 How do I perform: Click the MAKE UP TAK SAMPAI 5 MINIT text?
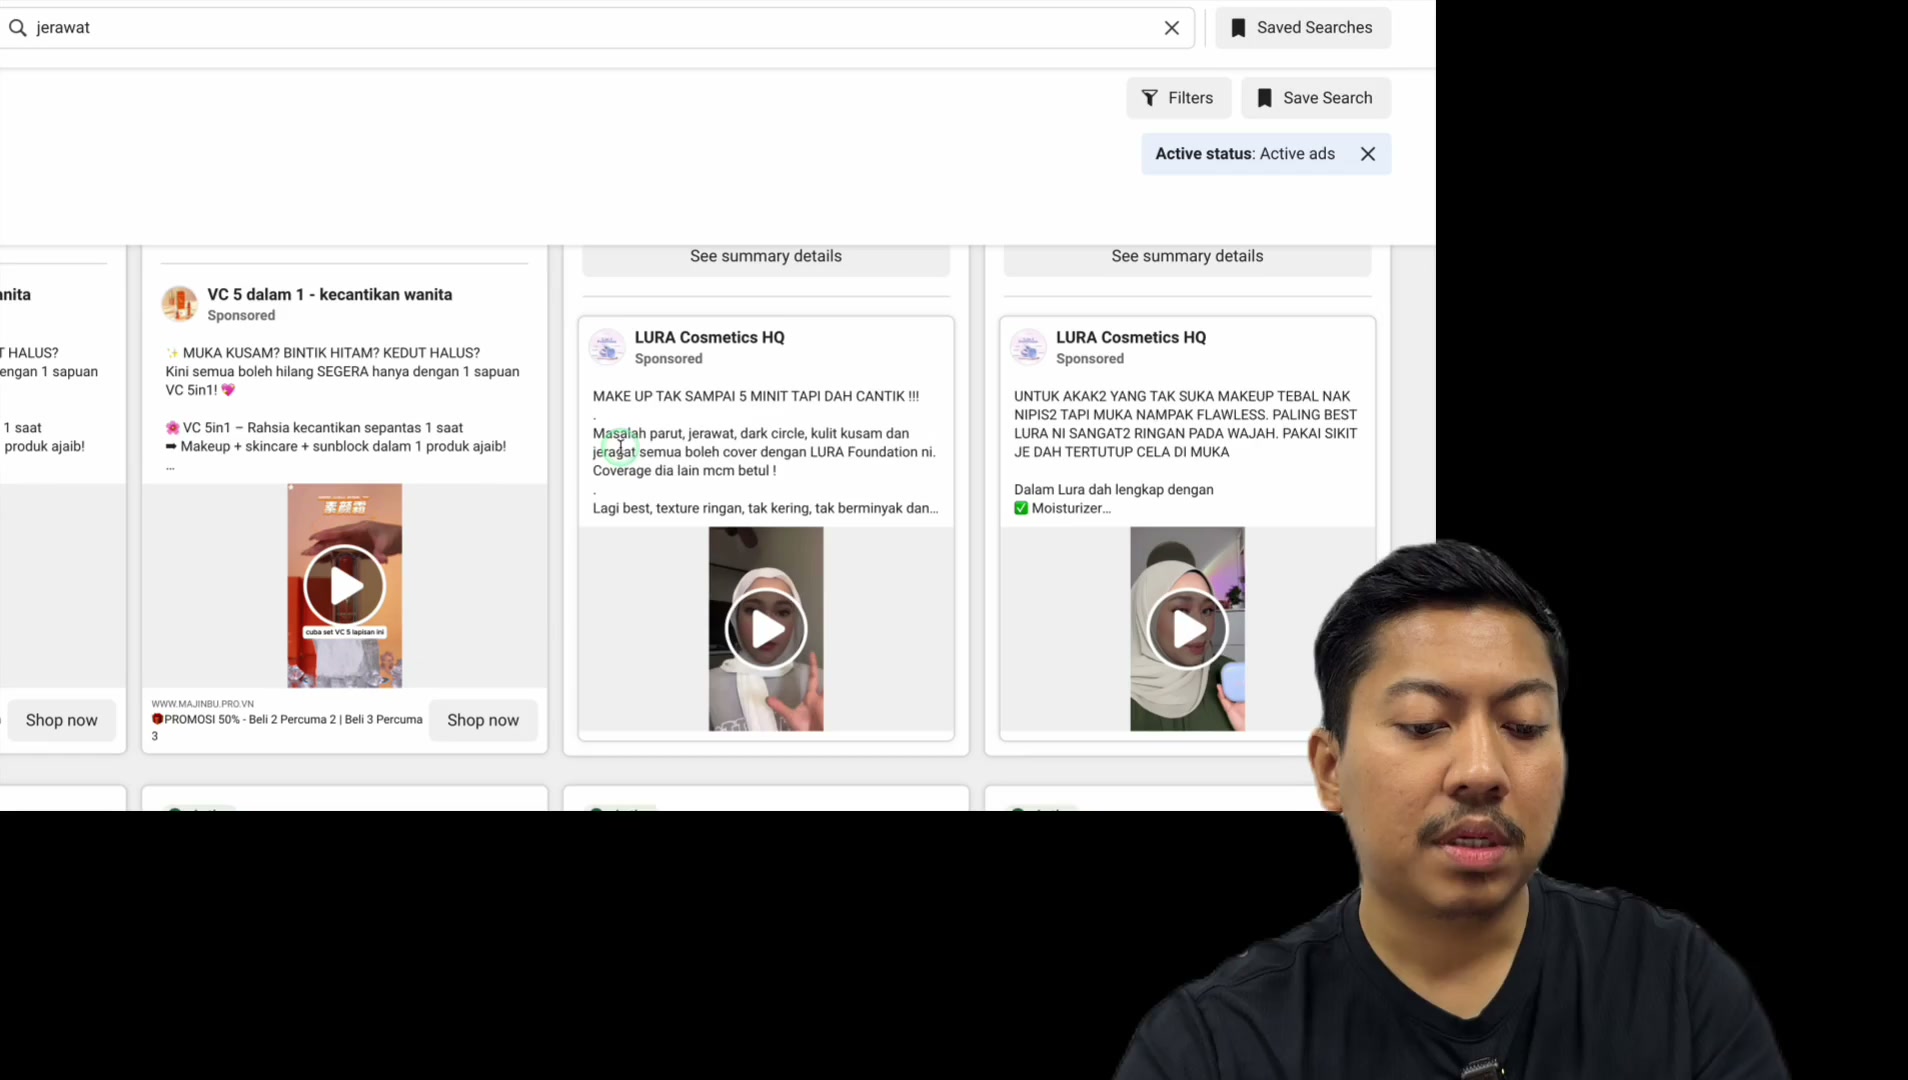[x=756, y=396]
